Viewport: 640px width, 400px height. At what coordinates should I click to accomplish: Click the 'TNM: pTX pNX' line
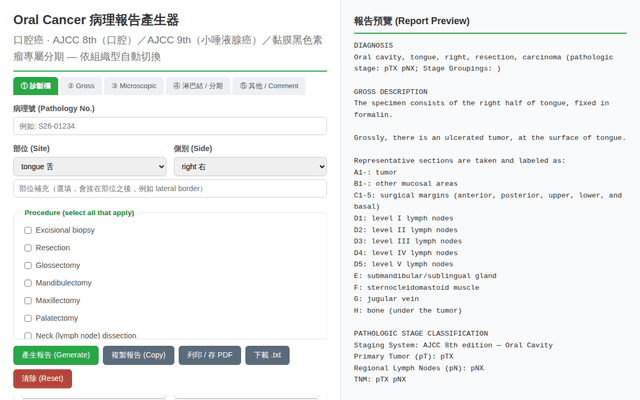click(380, 379)
